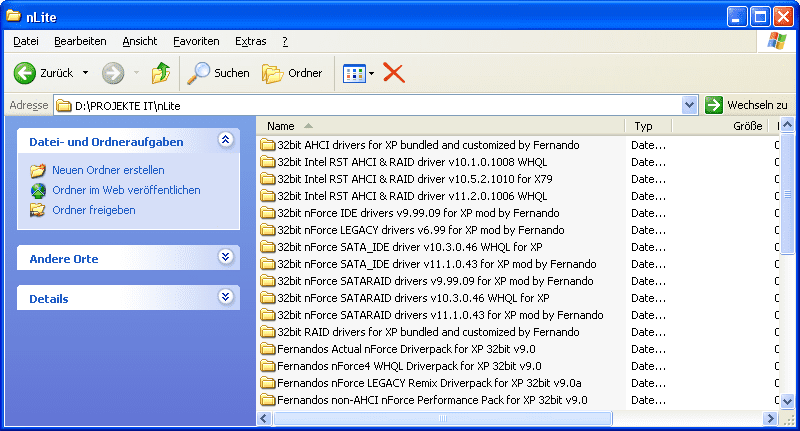Select folder icon of Fernandos nForce4 WHQL Driverpack

267,366
